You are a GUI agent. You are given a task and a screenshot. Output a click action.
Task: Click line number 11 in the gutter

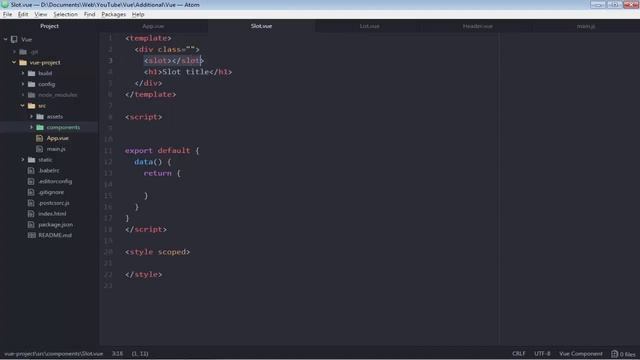pyautogui.click(x=108, y=151)
